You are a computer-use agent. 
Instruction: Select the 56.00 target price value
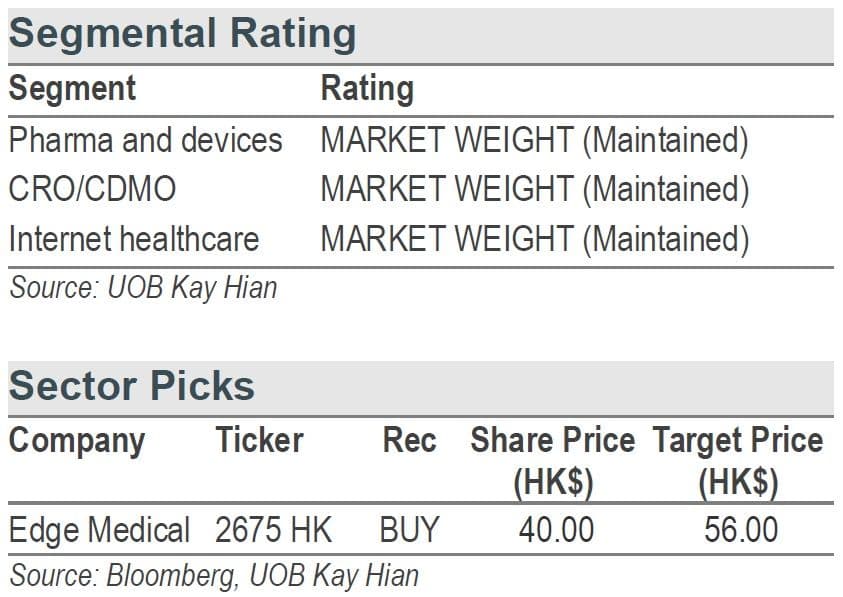tap(741, 530)
